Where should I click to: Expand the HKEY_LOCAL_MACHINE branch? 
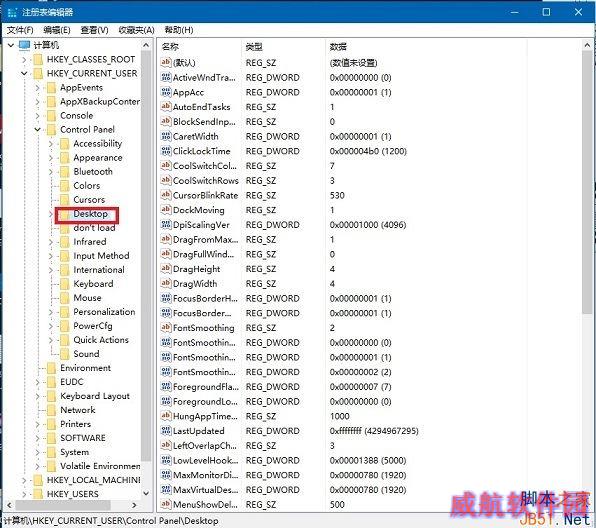[x=24, y=480]
